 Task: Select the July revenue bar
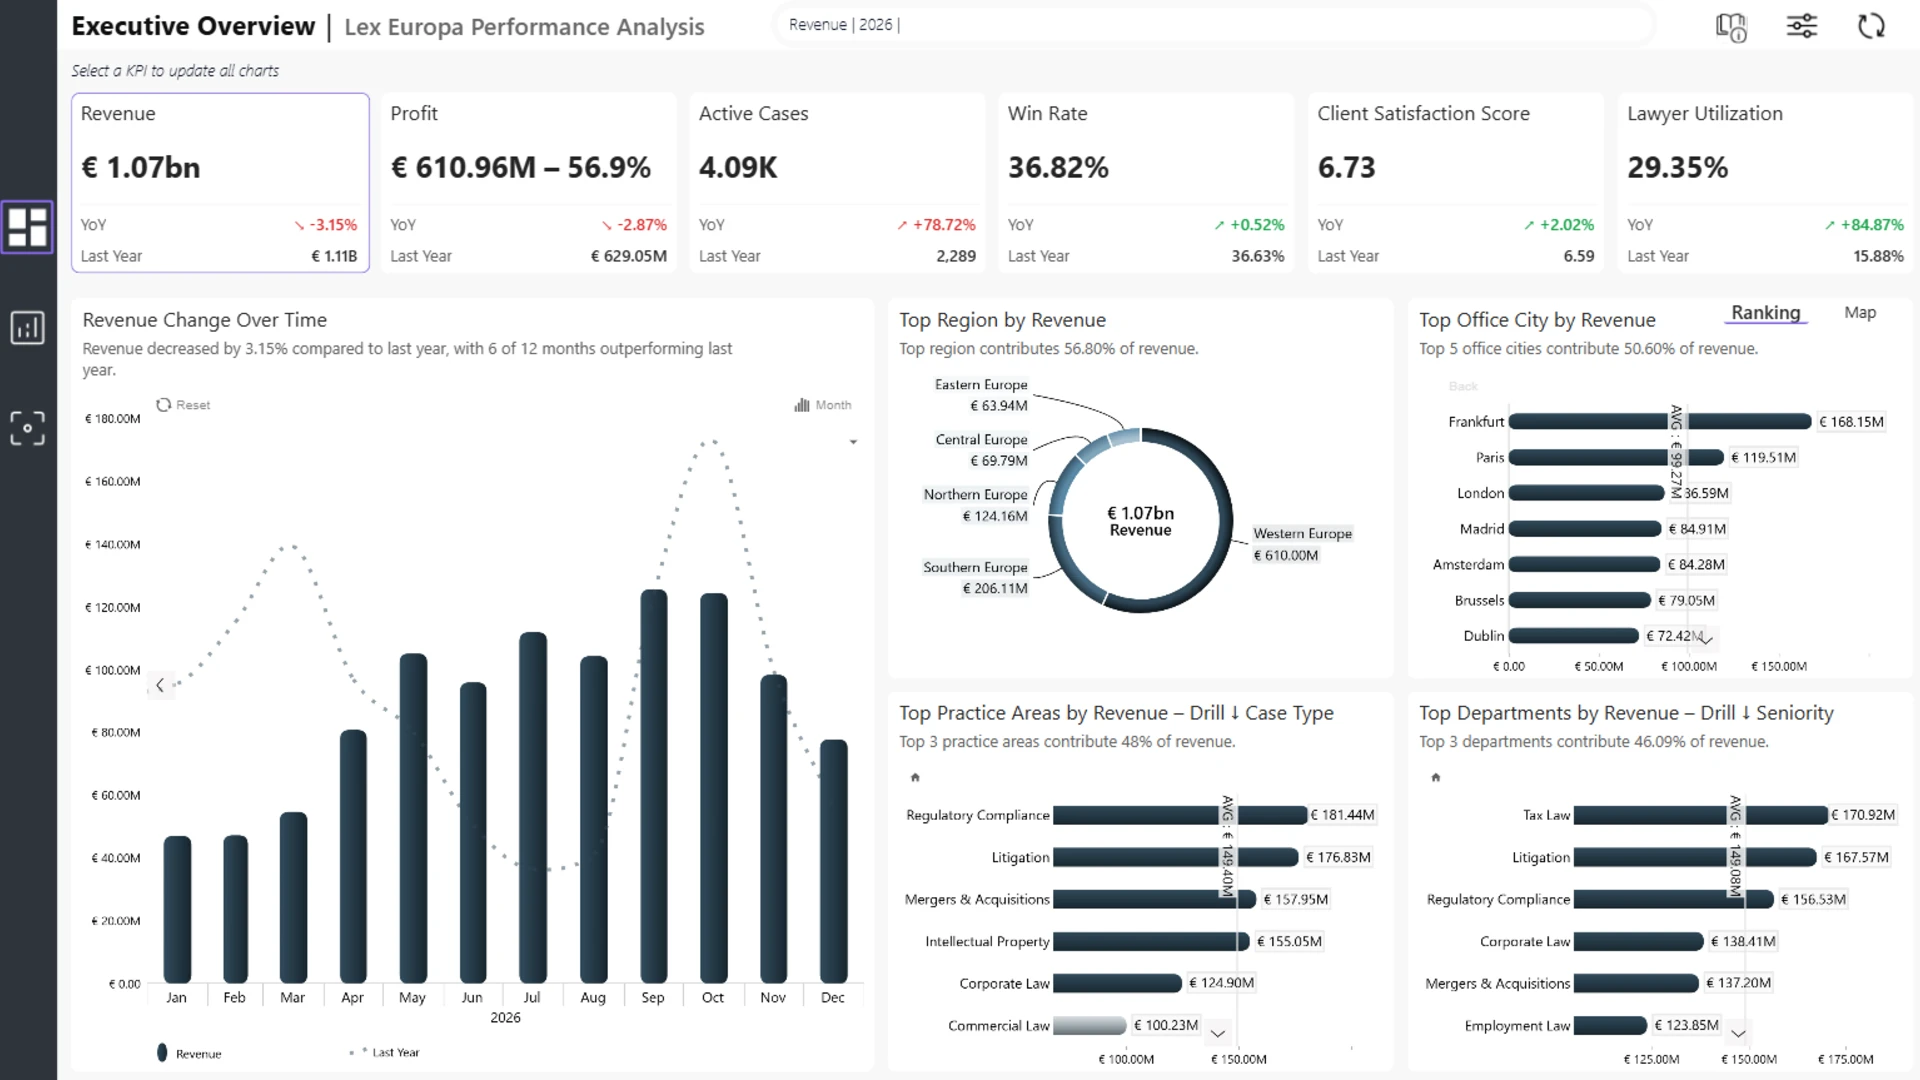click(x=533, y=807)
